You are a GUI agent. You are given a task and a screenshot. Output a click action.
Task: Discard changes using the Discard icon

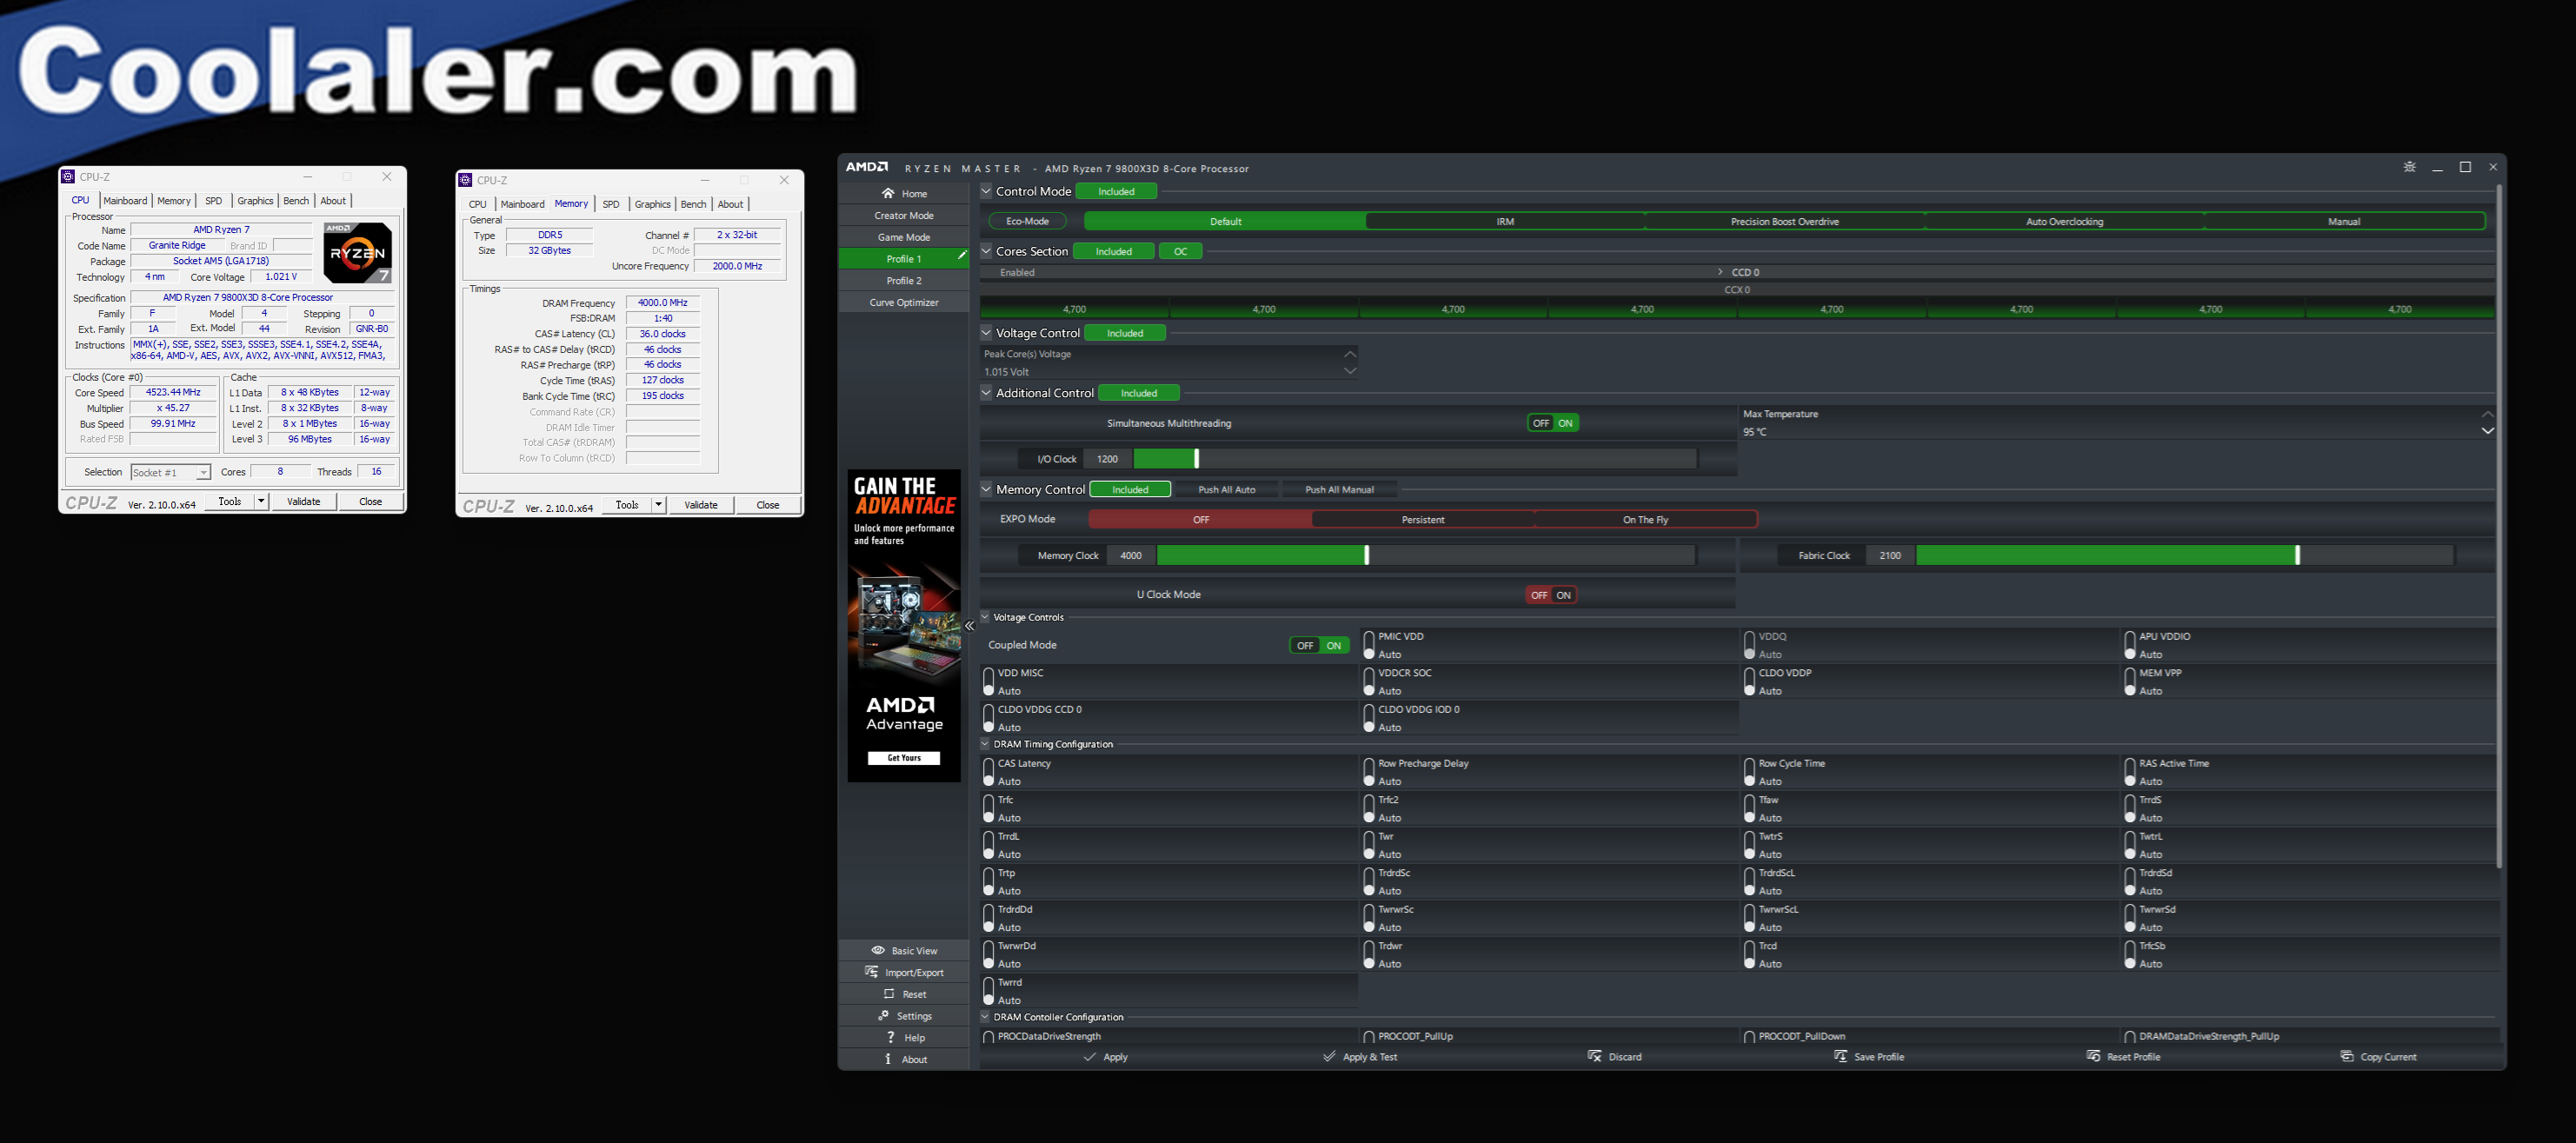(x=1594, y=1056)
